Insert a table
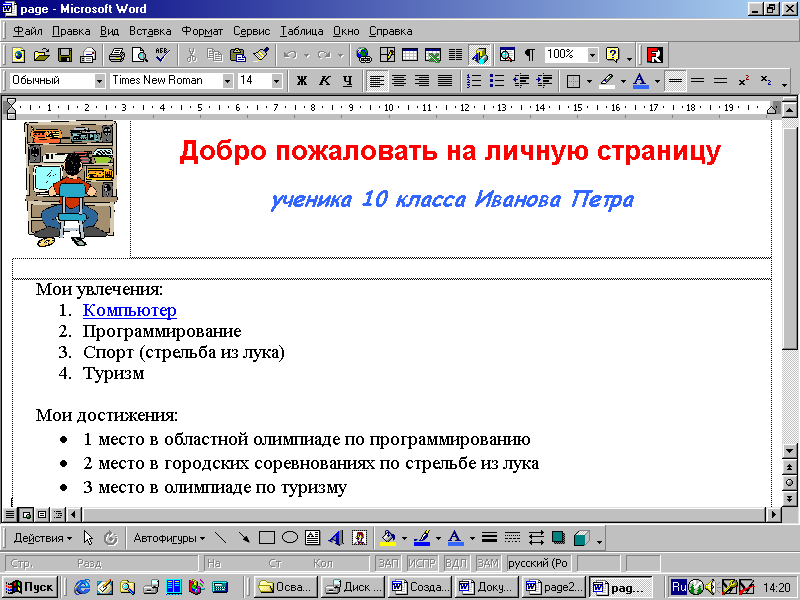The height and width of the screenshot is (600, 800). 410,55
